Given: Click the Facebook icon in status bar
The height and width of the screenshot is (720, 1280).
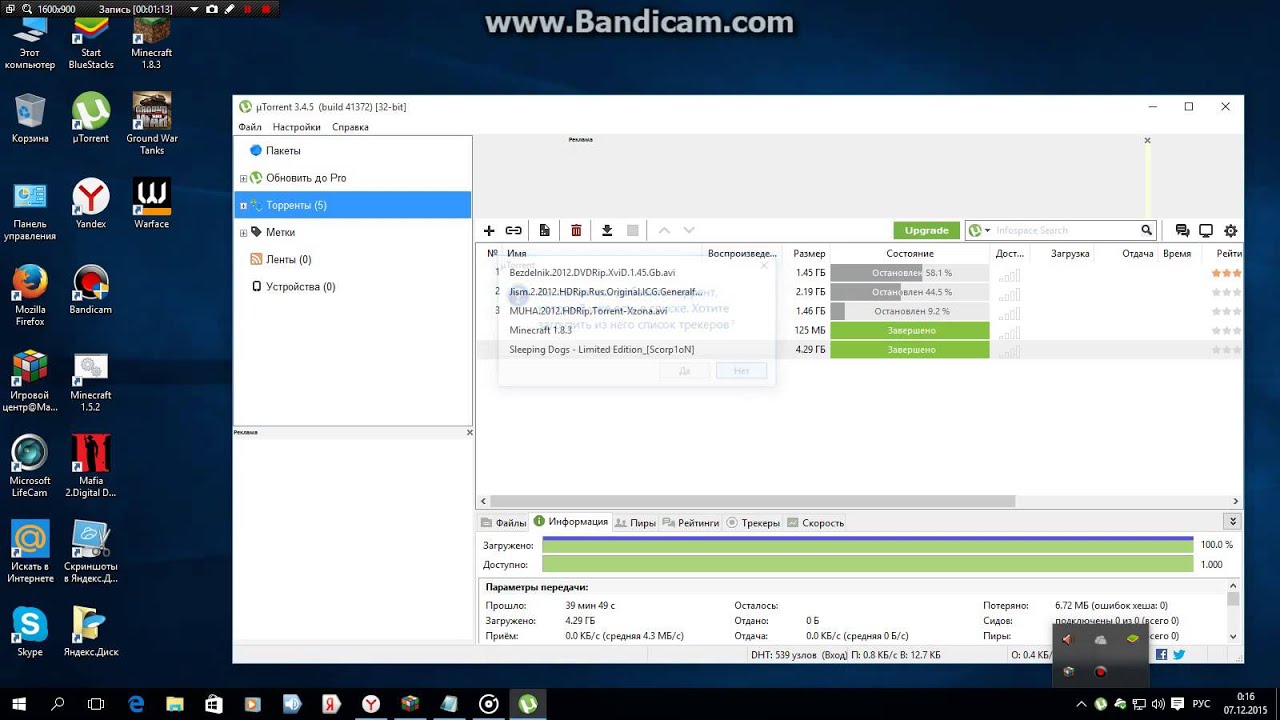Looking at the screenshot, I should tap(1162, 655).
